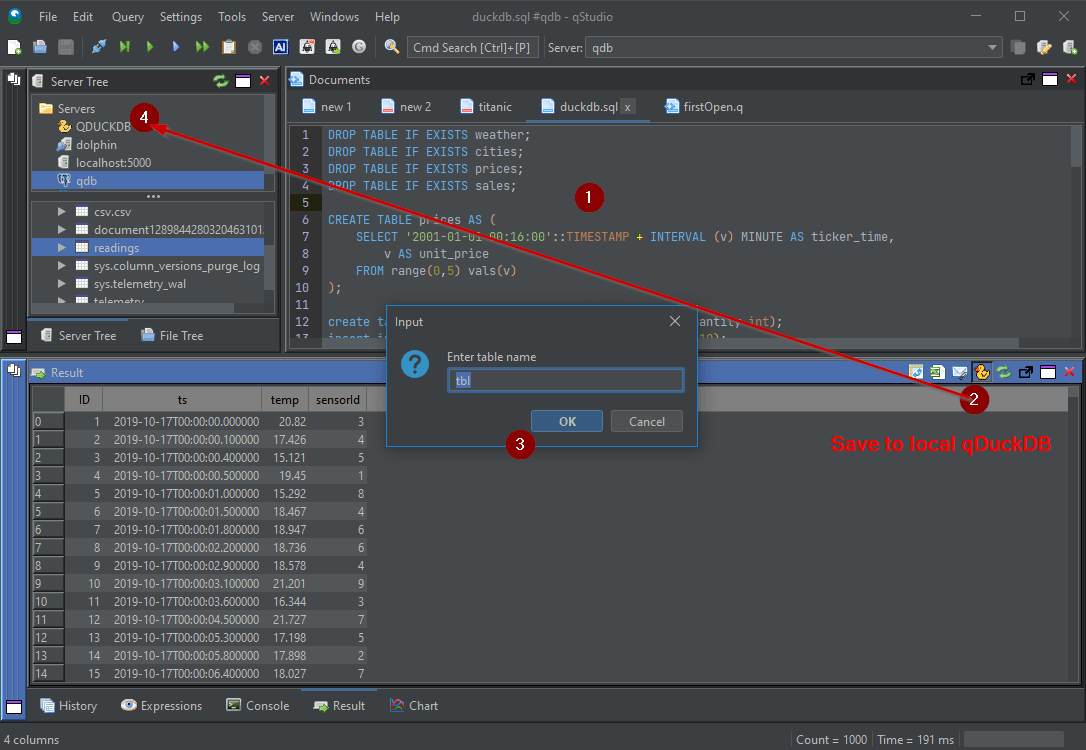This screenshot has height=750, width=1086.
Task: Click the plug connect-server toolbar icon
Action: pos(99,47)
